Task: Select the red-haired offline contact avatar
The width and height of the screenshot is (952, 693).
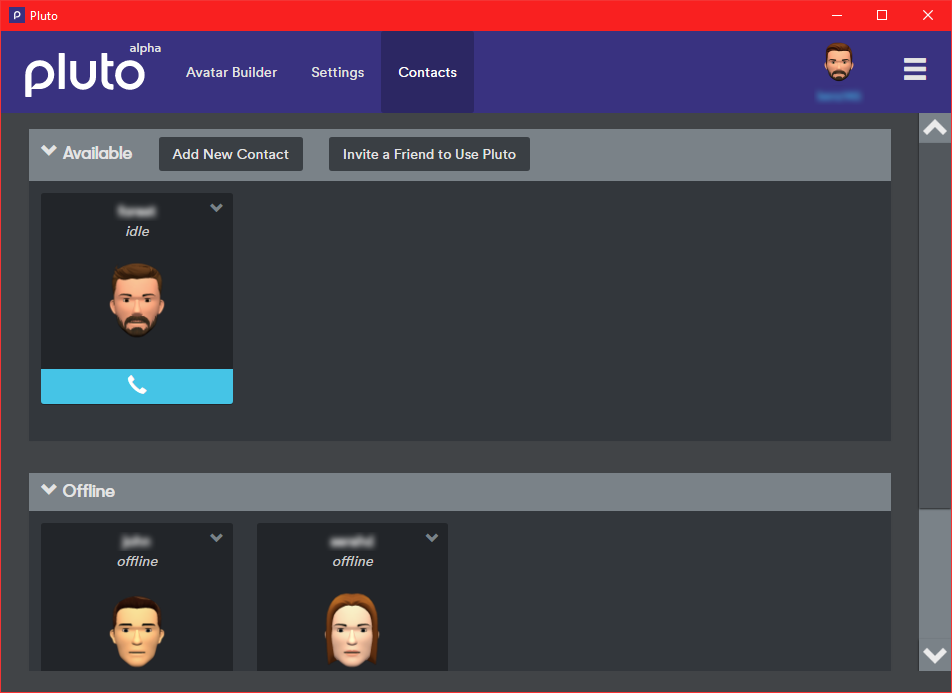Action: tap(352, 630)
